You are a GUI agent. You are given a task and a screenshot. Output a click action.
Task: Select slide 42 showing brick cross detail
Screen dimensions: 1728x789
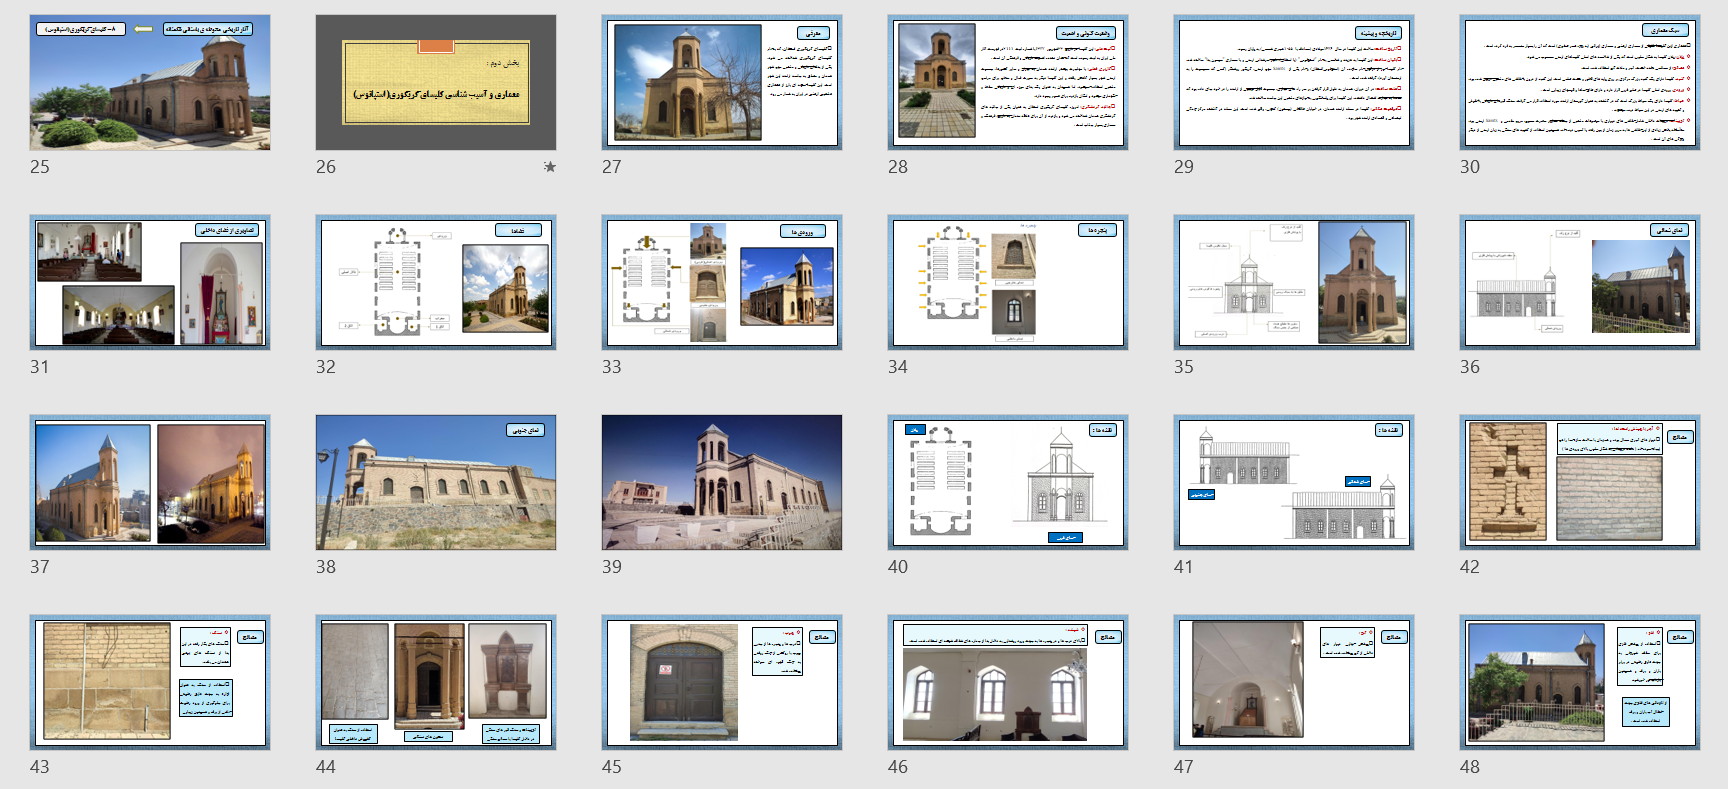[x=1580, y=483]
